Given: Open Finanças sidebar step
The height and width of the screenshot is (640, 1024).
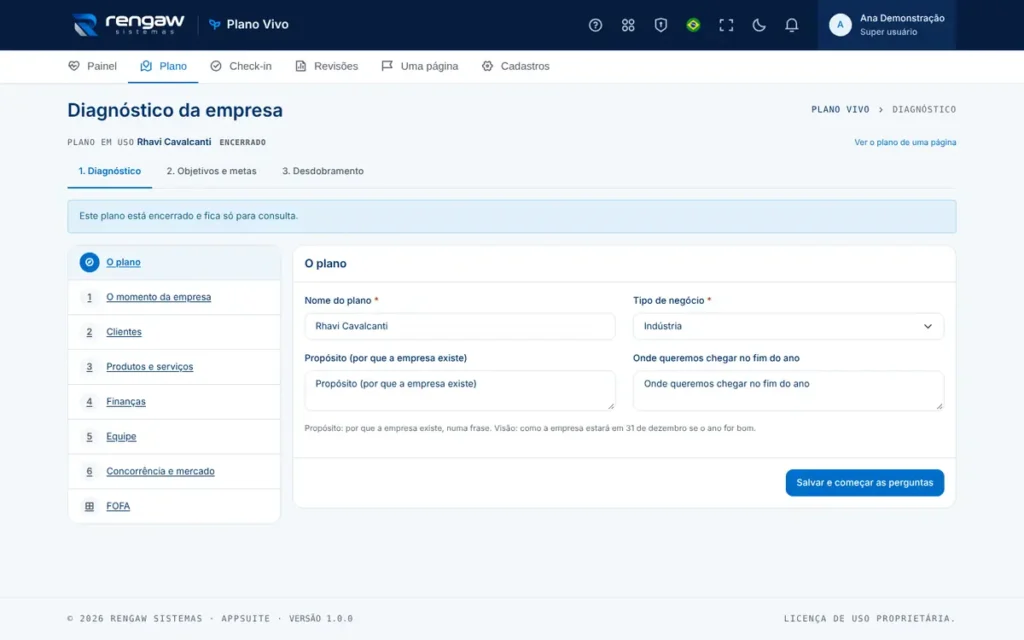Looking at the screenshot, I should pyautogui.click(x=126, y=402).
